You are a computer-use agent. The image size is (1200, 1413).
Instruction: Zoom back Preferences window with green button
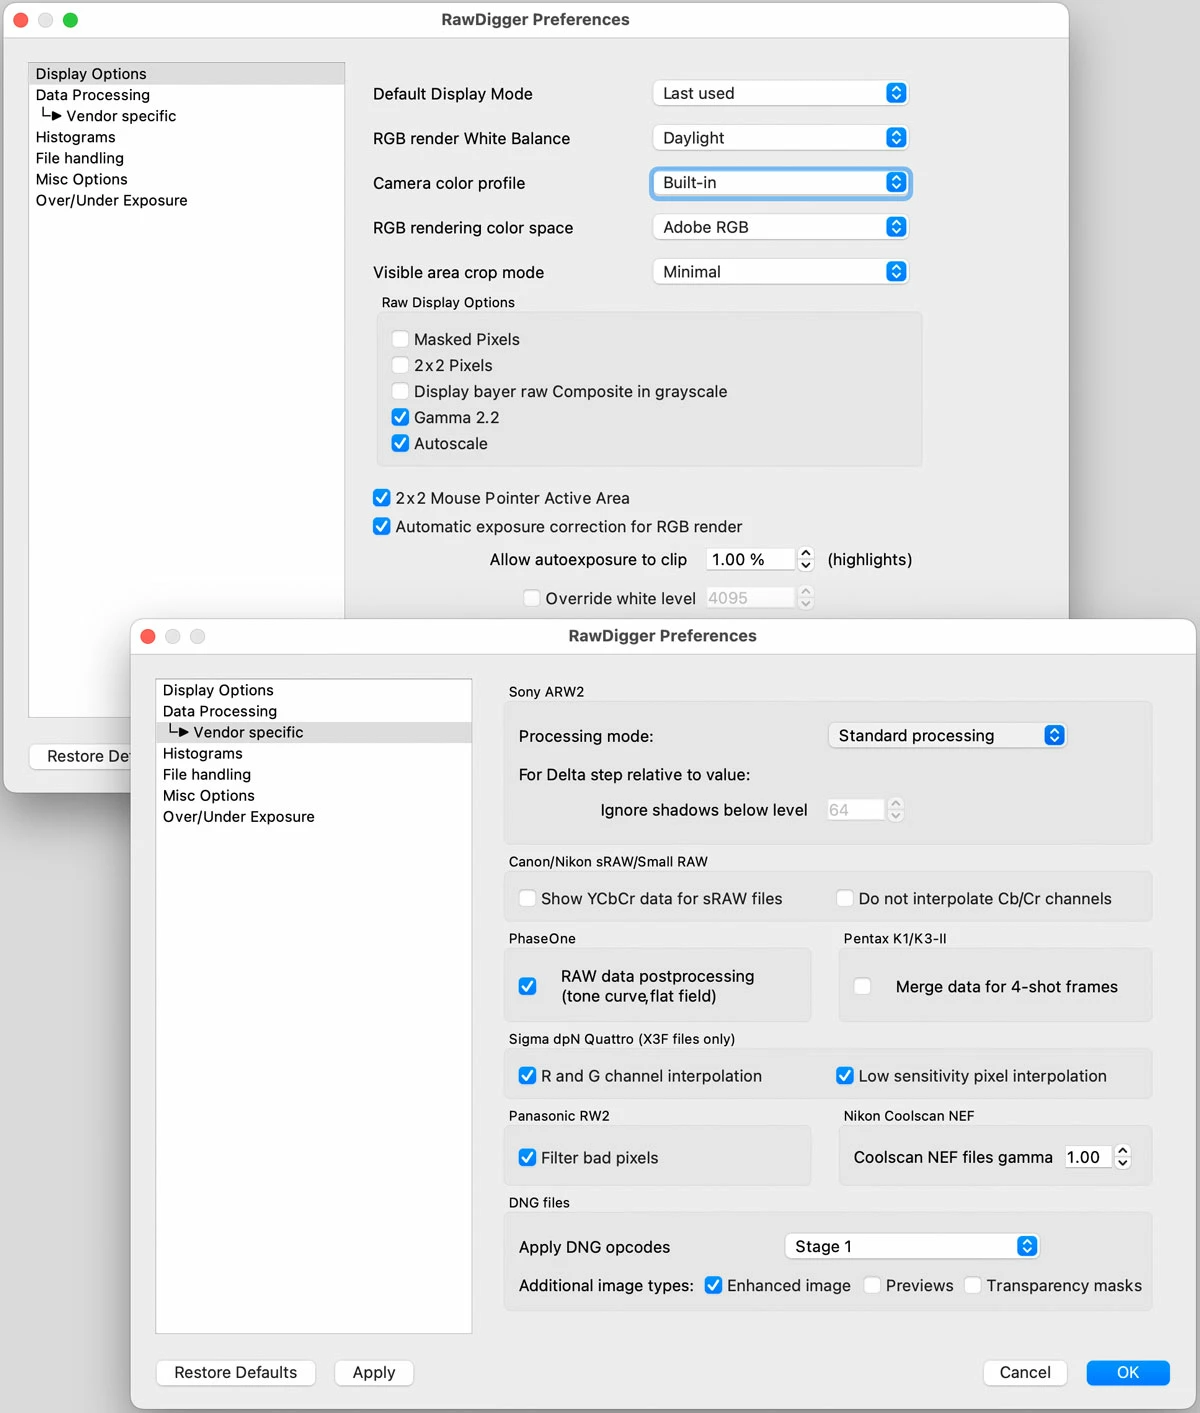click(x=70, y=20)
